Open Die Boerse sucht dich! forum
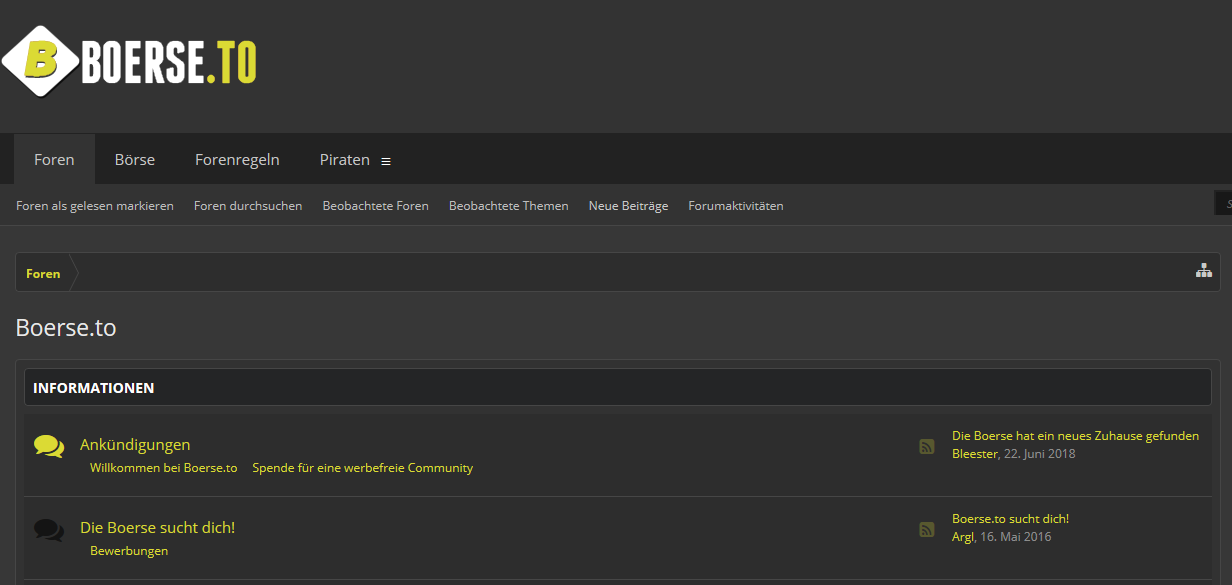The width and height of the screenshot is (1232, 585). pos(157,527)
